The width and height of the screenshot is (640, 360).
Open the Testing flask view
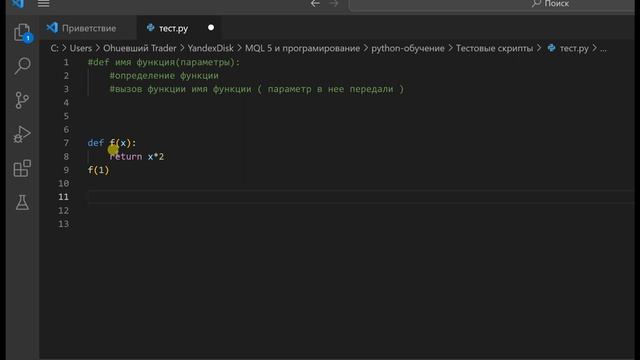[x=22, y=202]
